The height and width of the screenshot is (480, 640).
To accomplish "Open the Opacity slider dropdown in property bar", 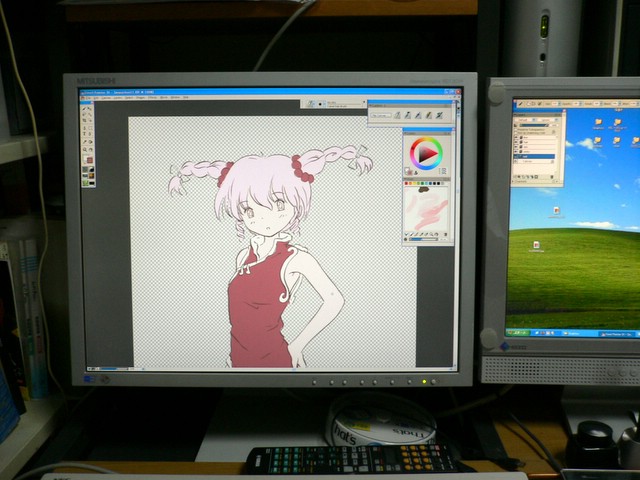I will (580, 104).
